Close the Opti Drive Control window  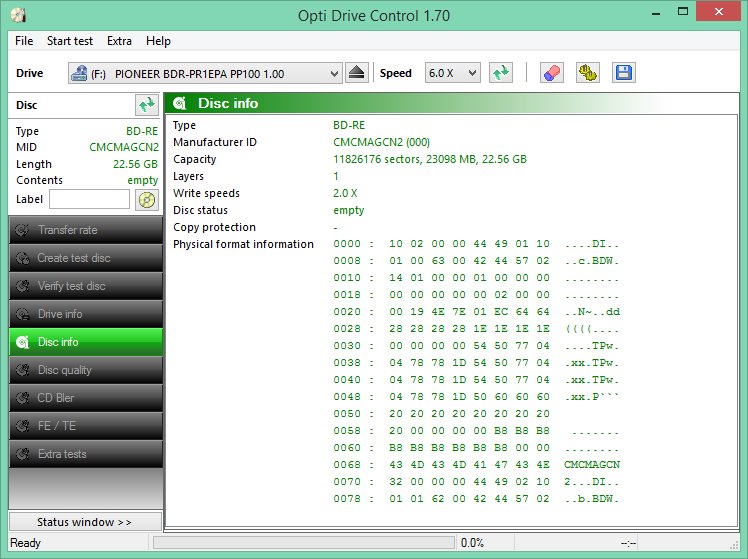click(x=718, y=11)
